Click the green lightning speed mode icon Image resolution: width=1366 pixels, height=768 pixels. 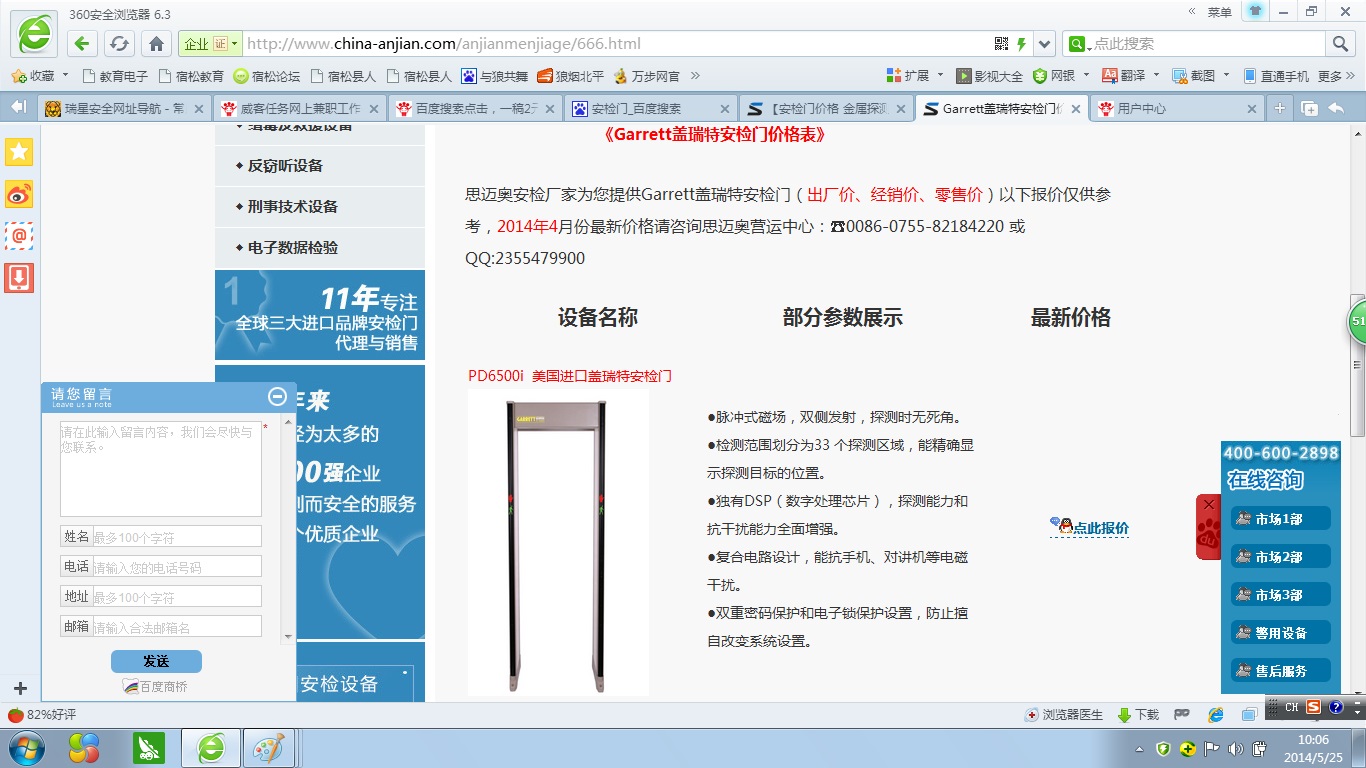(x=1021, y=44)
